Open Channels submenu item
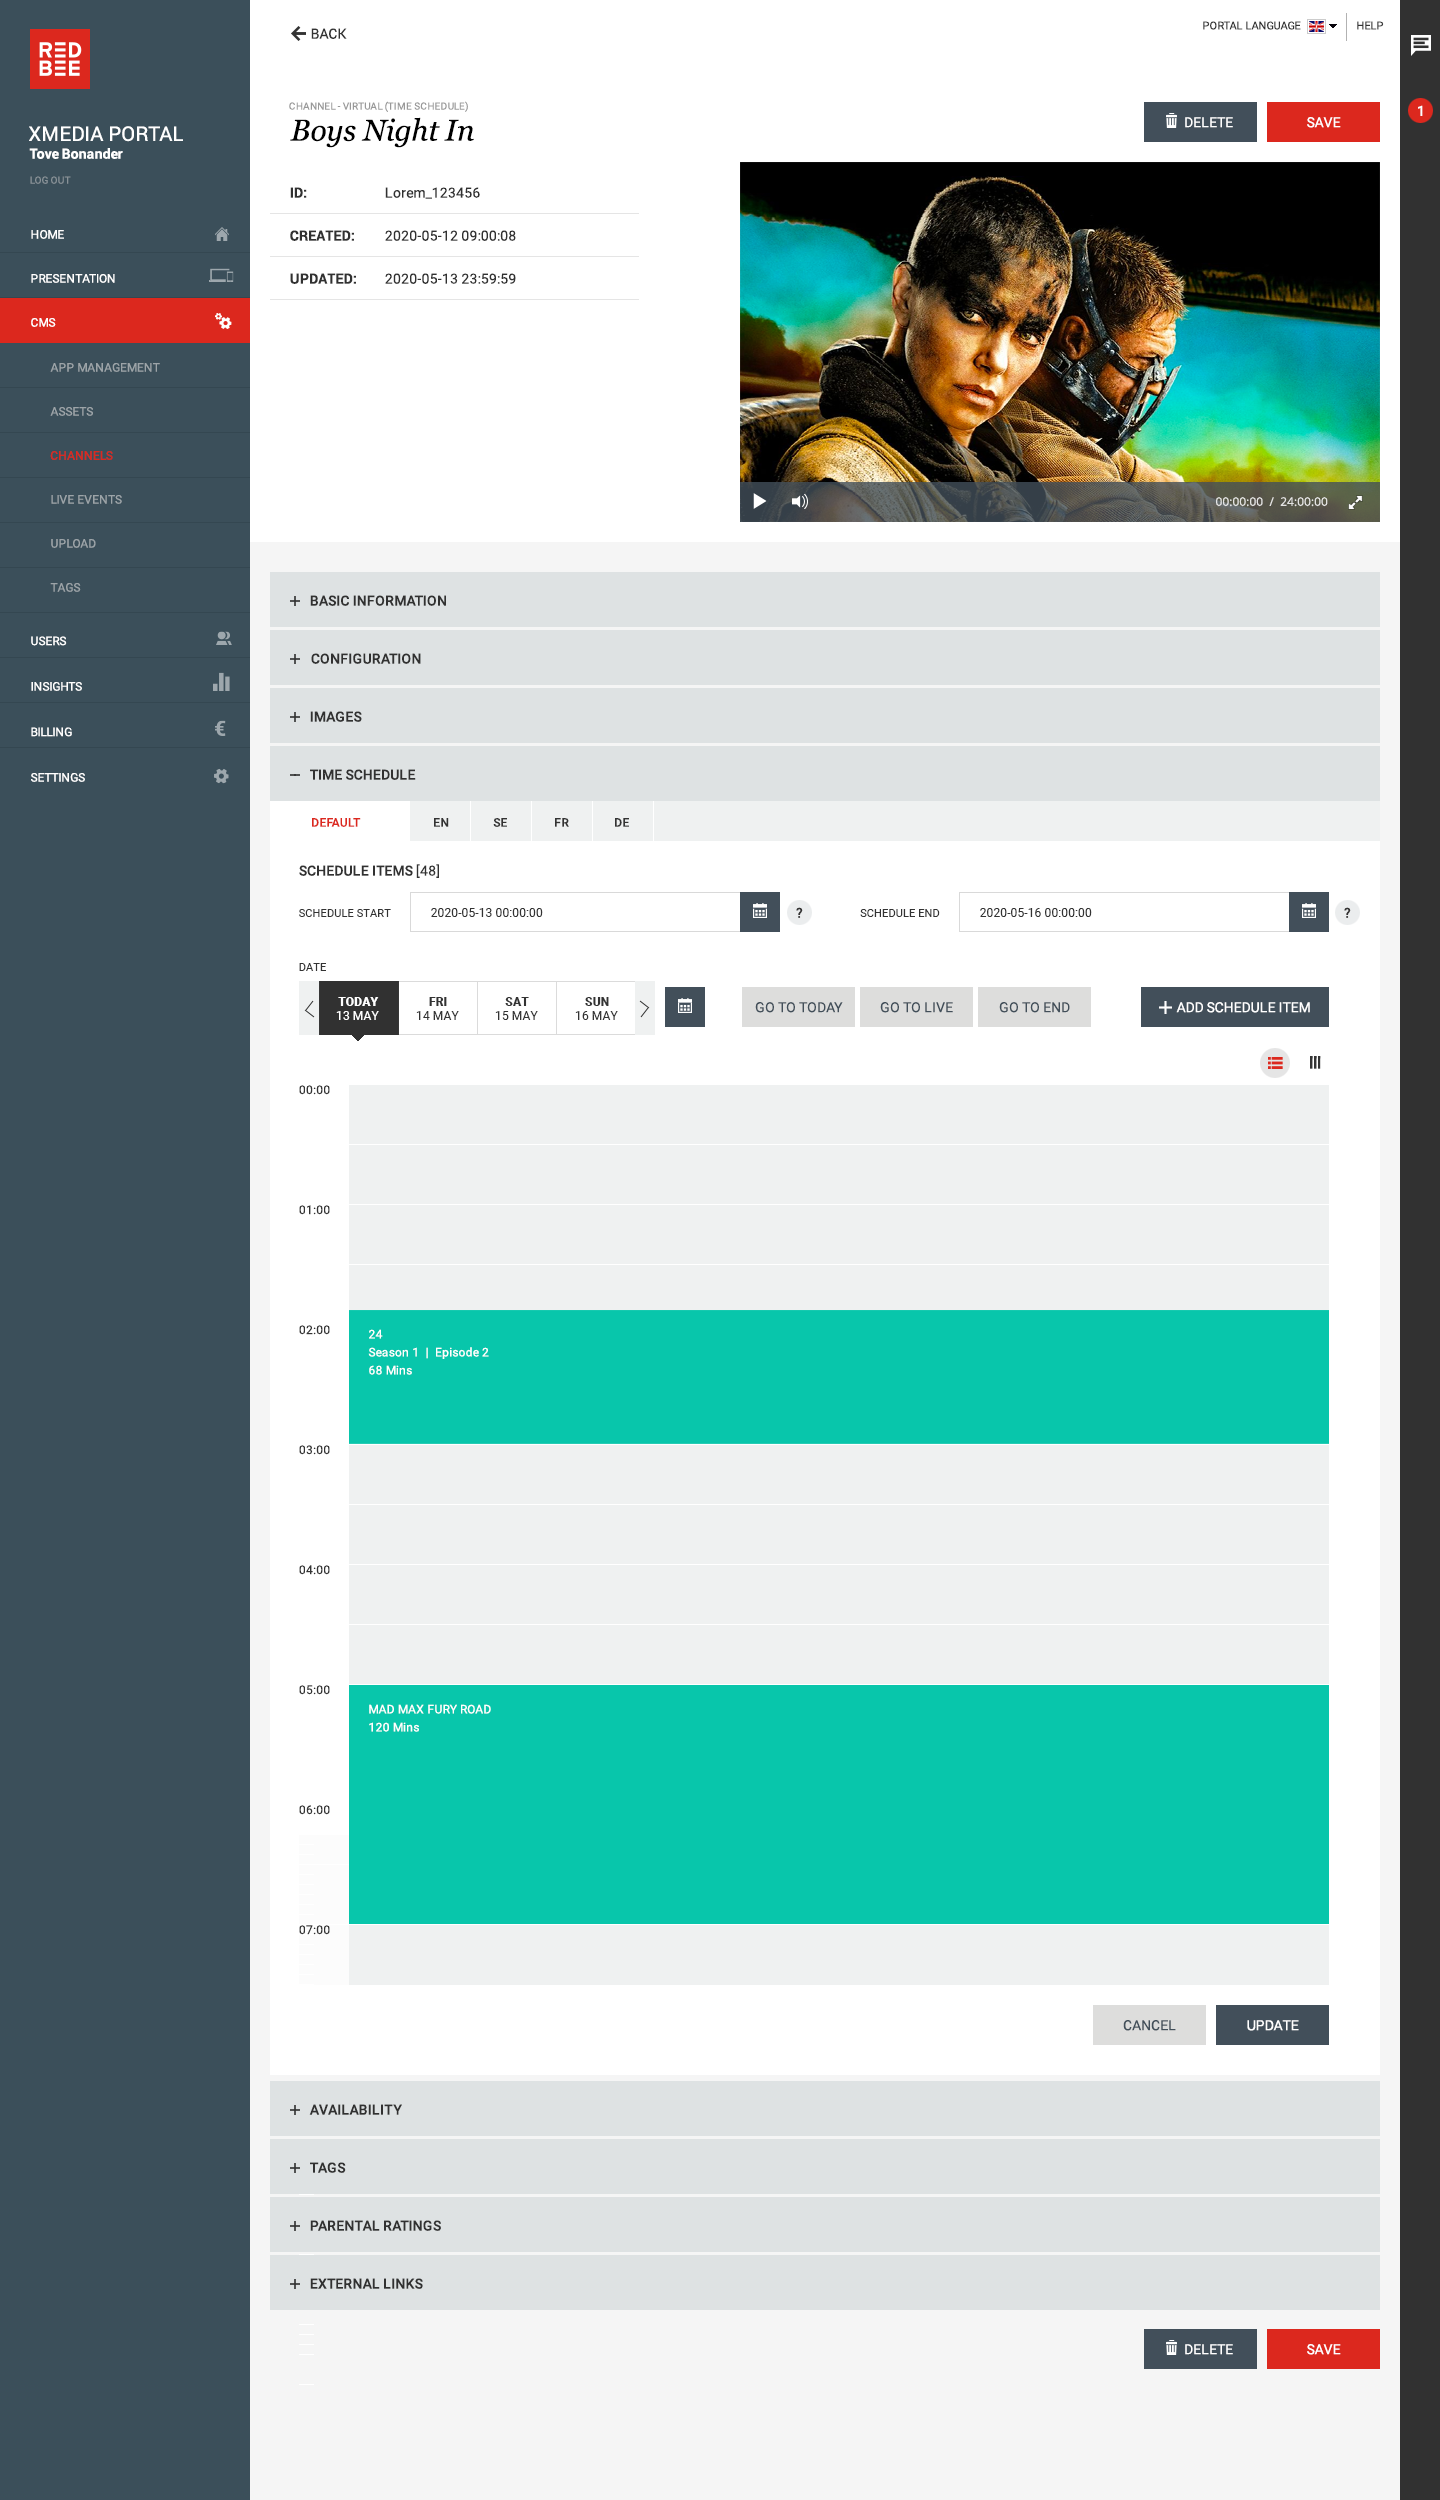This screenshot has width=1440, height=2500. 125,455
